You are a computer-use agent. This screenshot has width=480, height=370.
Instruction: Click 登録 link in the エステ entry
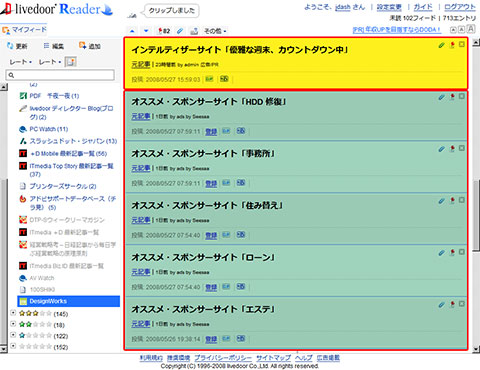pyautogui.click(x=211, y=339)
